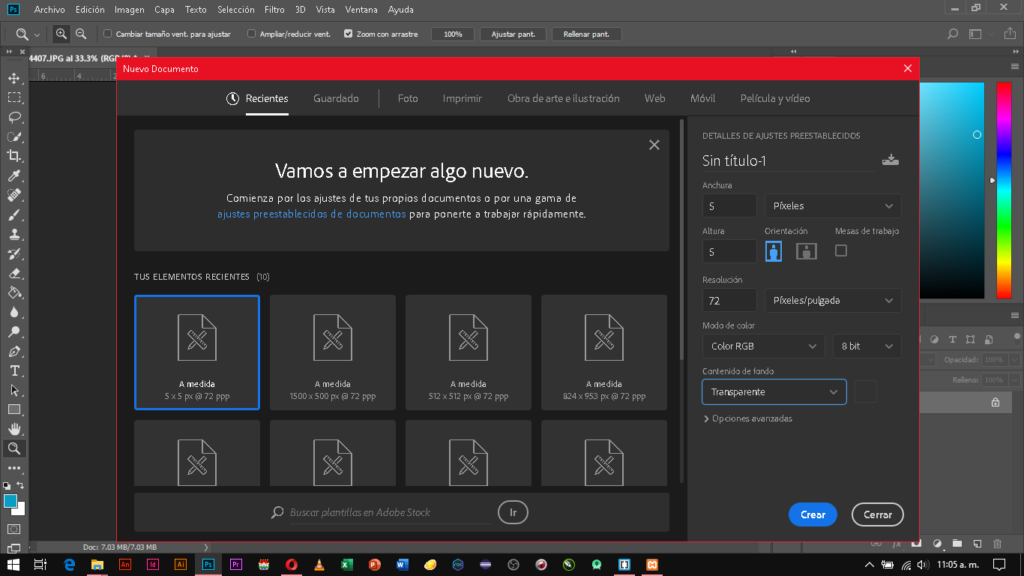Click the Crear button

812,515
